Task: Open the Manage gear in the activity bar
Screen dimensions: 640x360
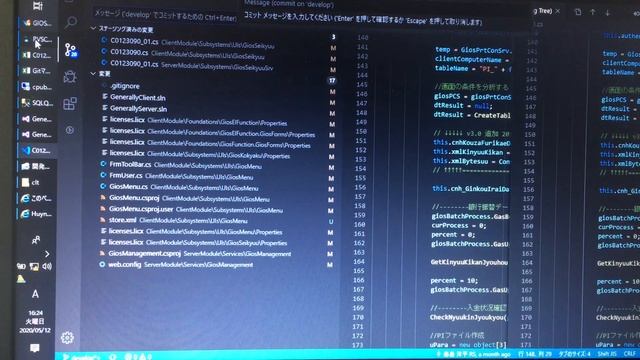Action: (67, 338)
